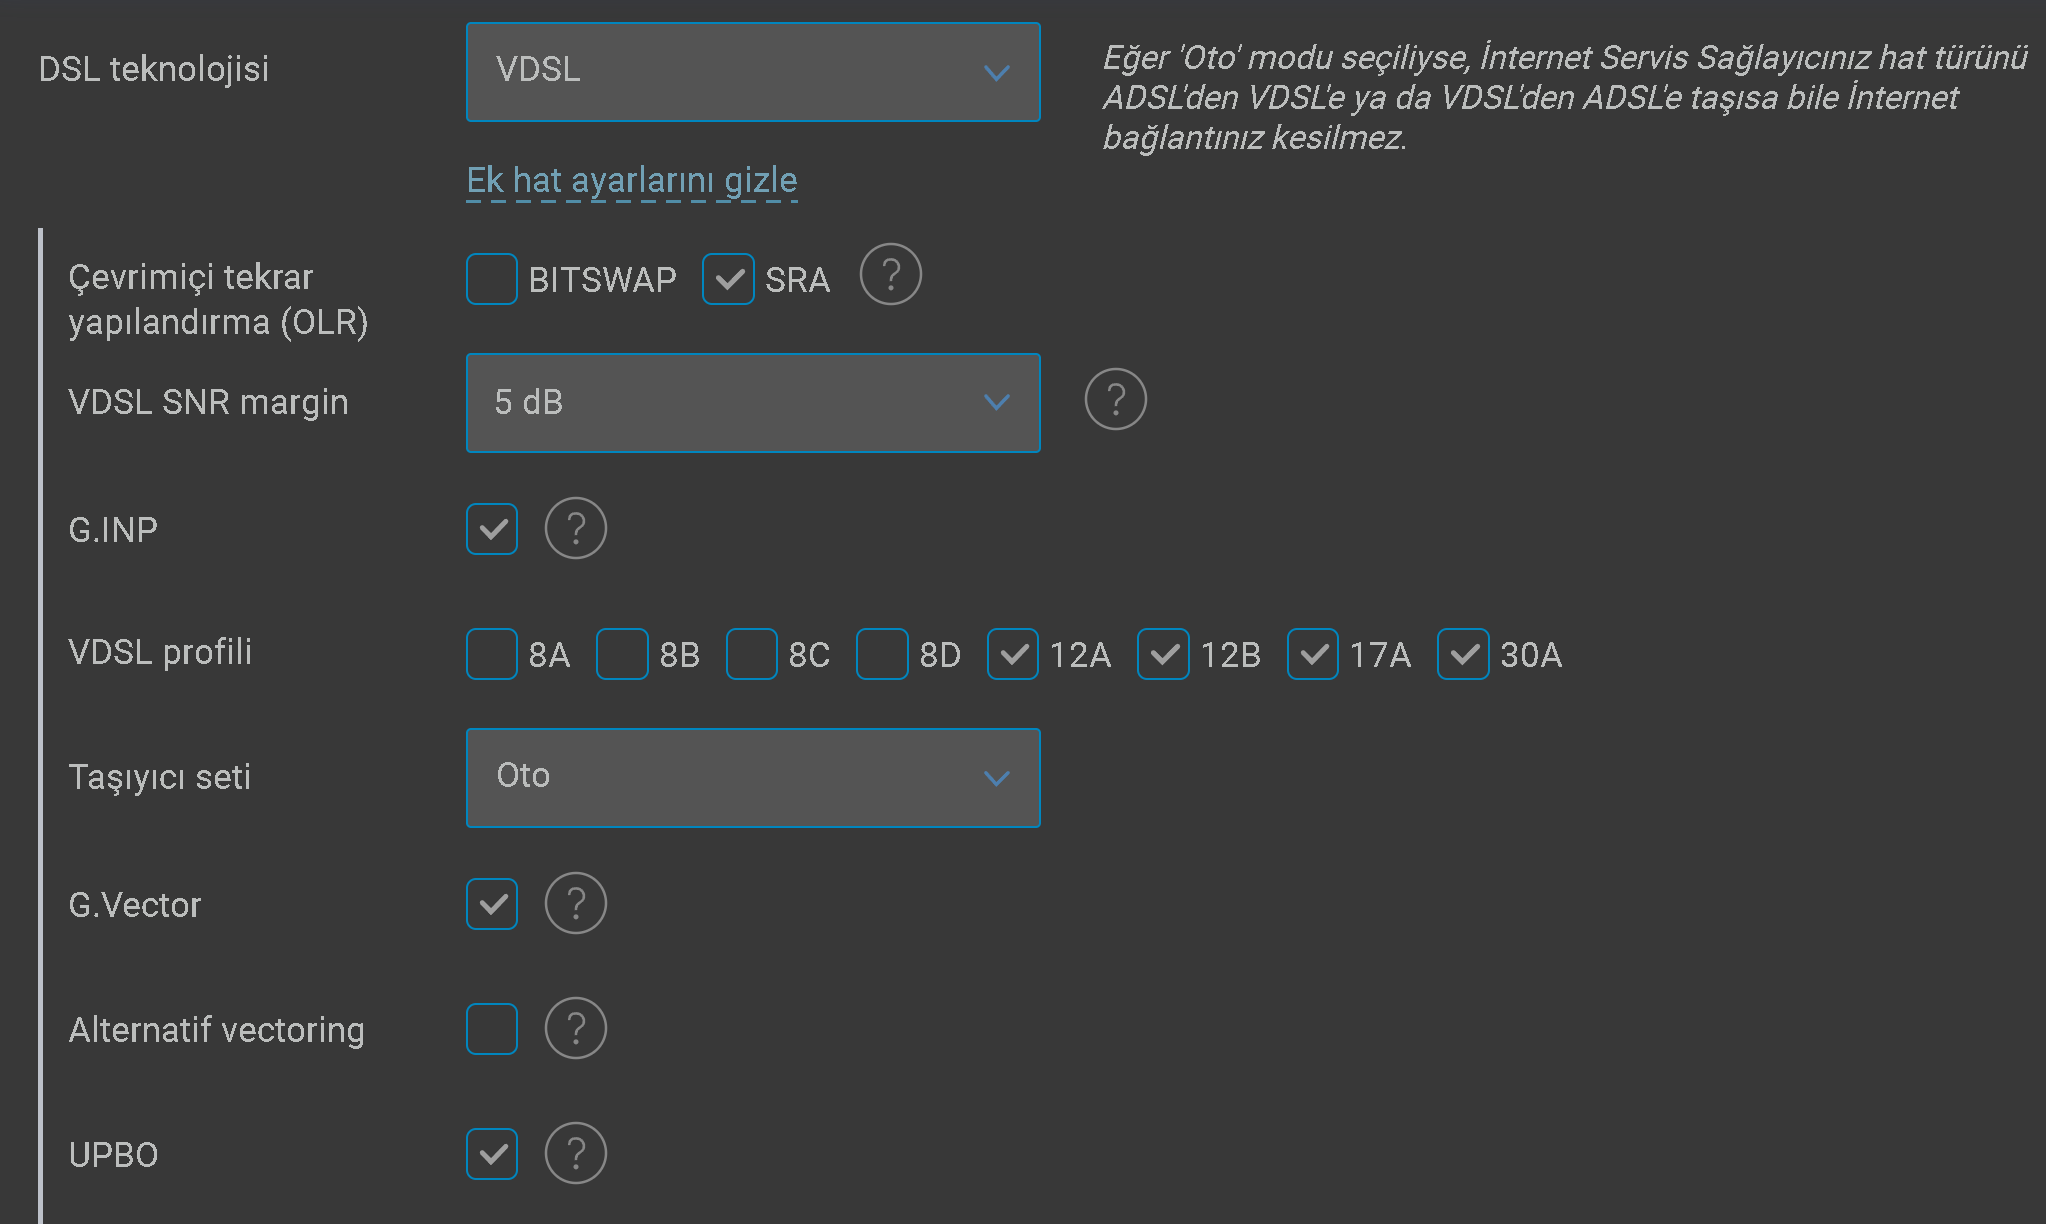This screenshot has width=2046, height=1224.
Task: Tick the 8D VDSL profile
Action: [x=882, y=654]
